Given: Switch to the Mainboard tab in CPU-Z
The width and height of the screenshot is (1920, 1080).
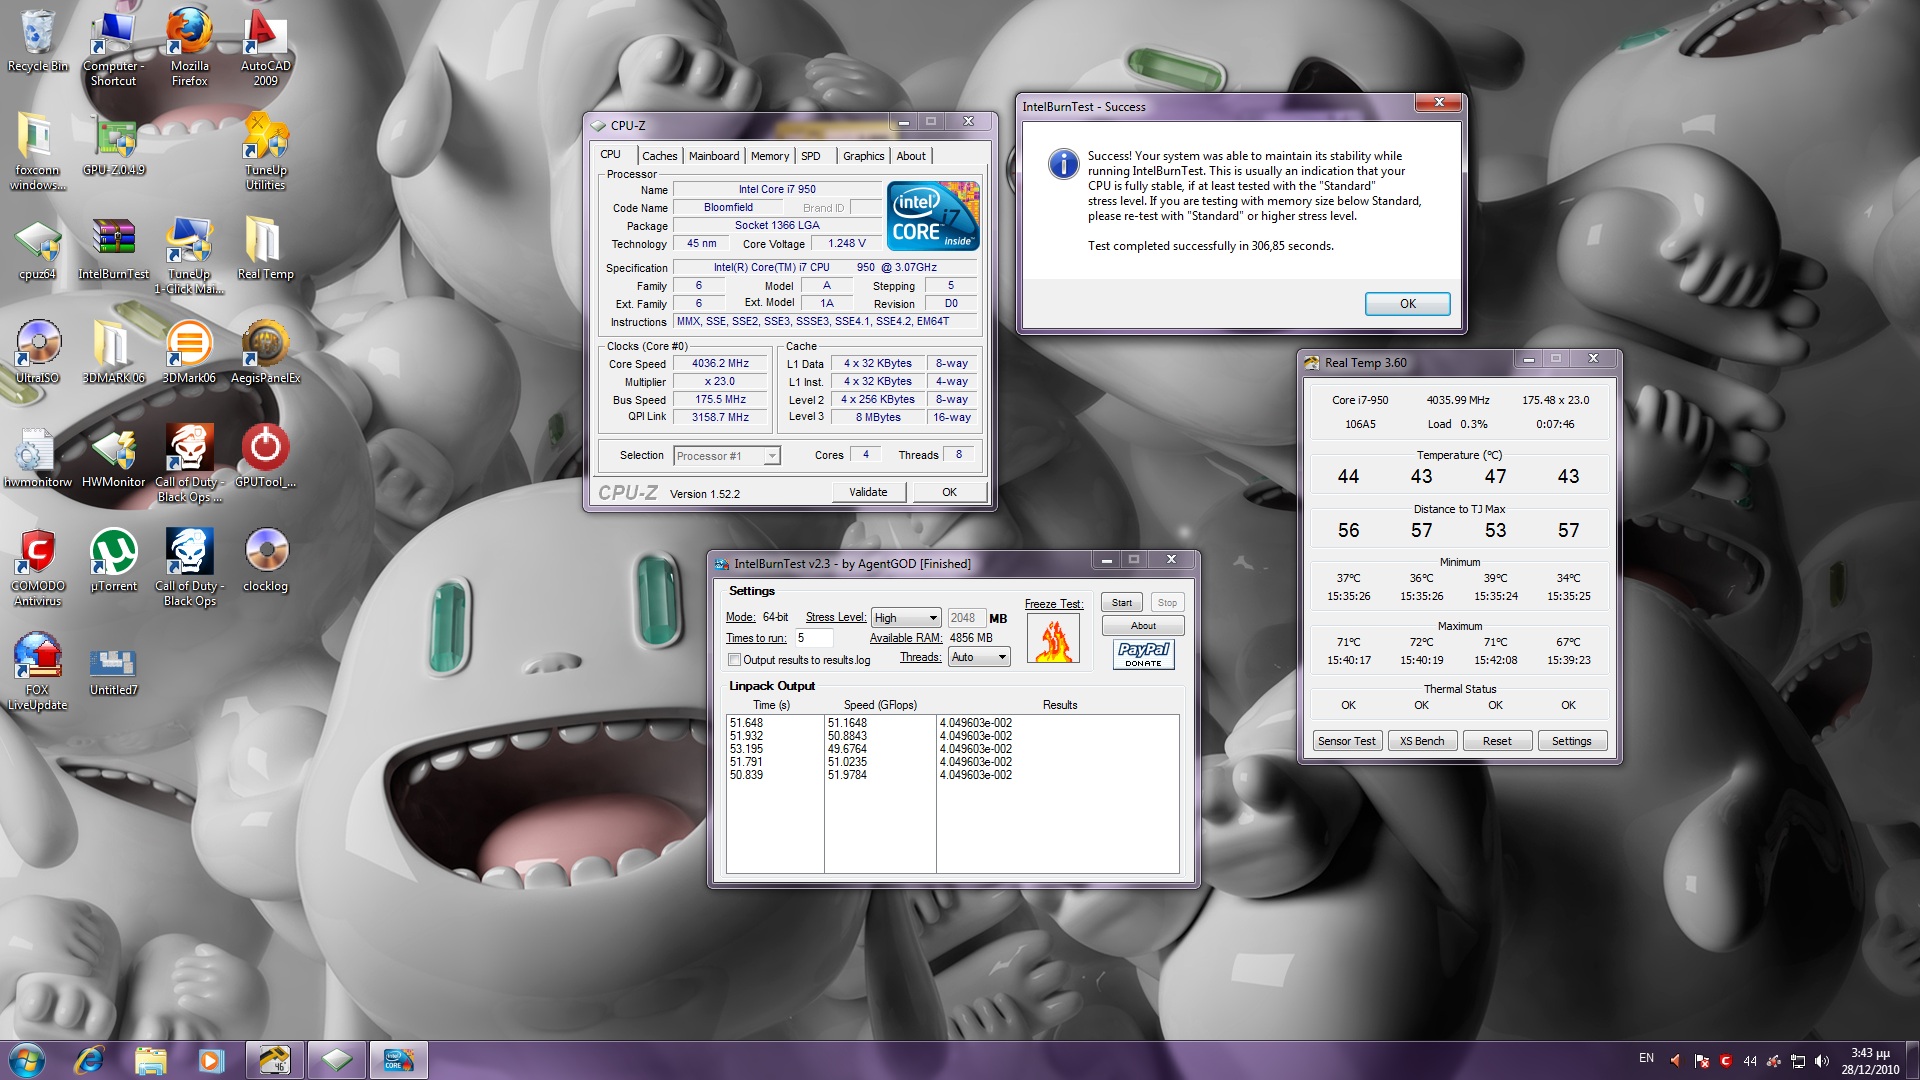Looking at the screenshot, I should coord(714,156).
